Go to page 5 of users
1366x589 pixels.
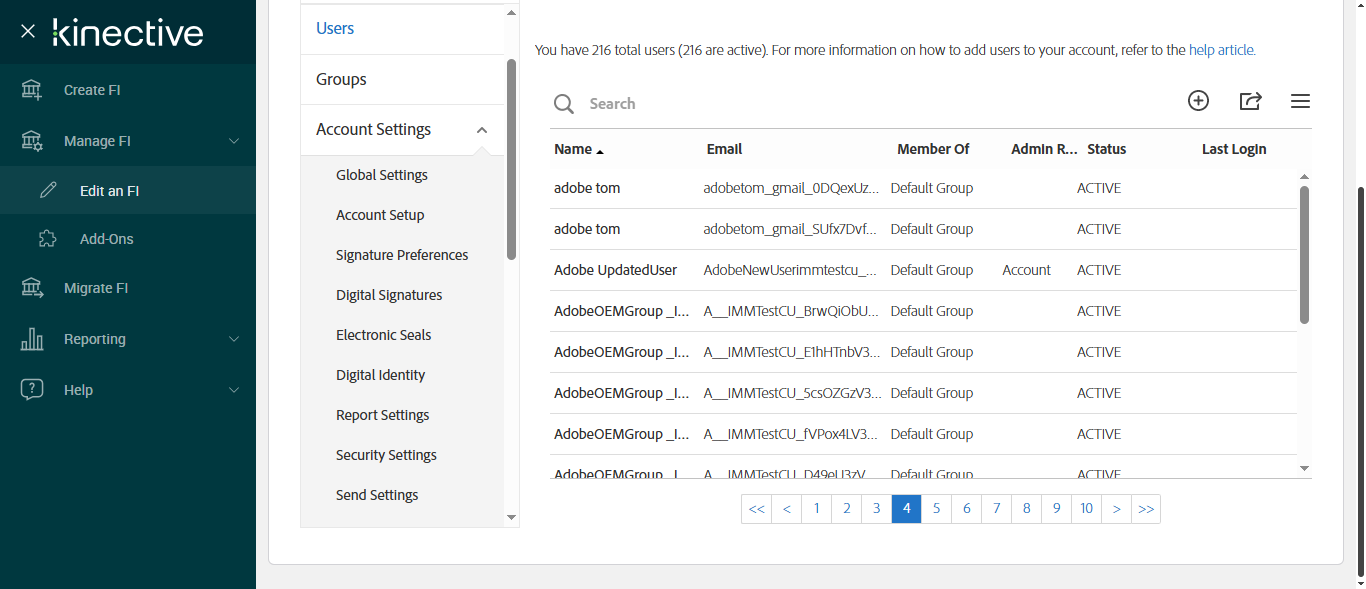point(936,509)
